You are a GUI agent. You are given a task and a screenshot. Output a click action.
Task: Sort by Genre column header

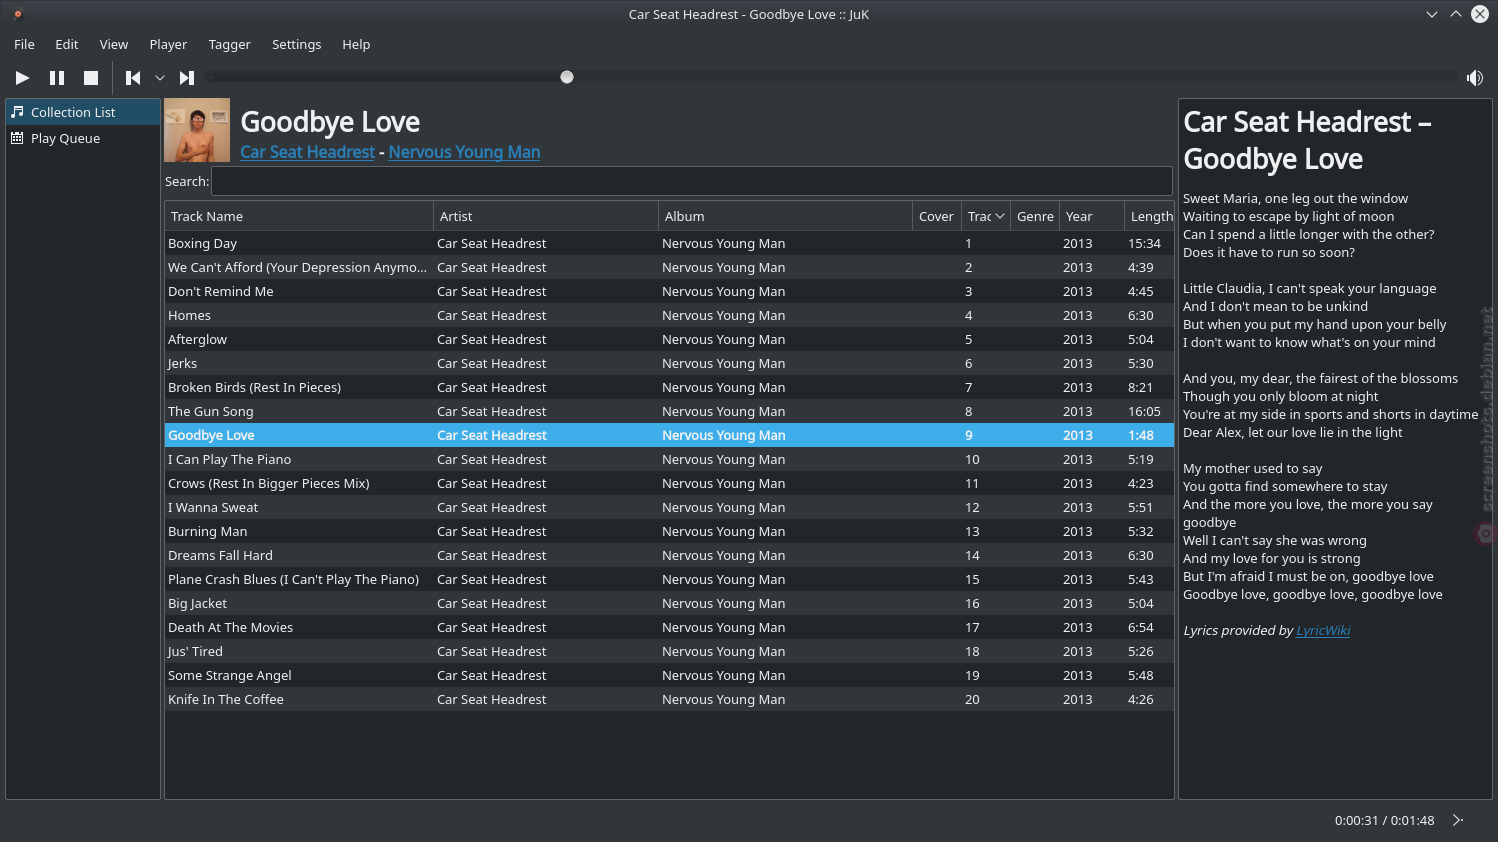[x=1035, y=216]
